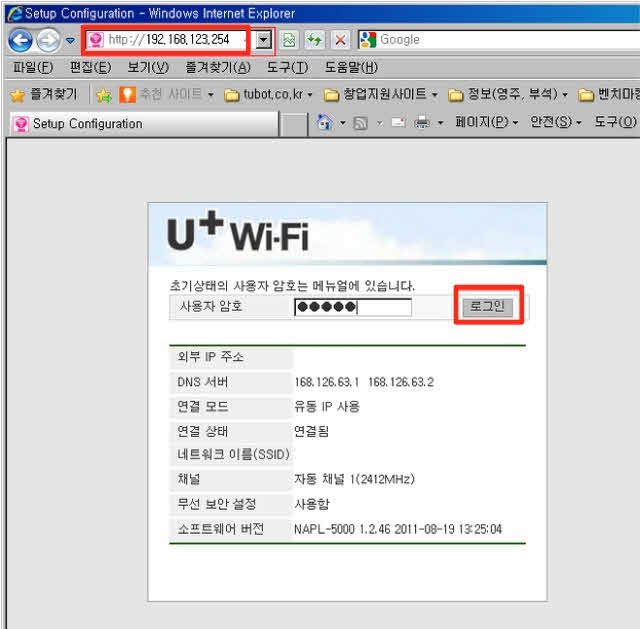Image resolution: width=640 pixels, height=629 pixels.
Task: Open the 추천 사이트 suggested sites dropdown
Action: coord(167,95)
